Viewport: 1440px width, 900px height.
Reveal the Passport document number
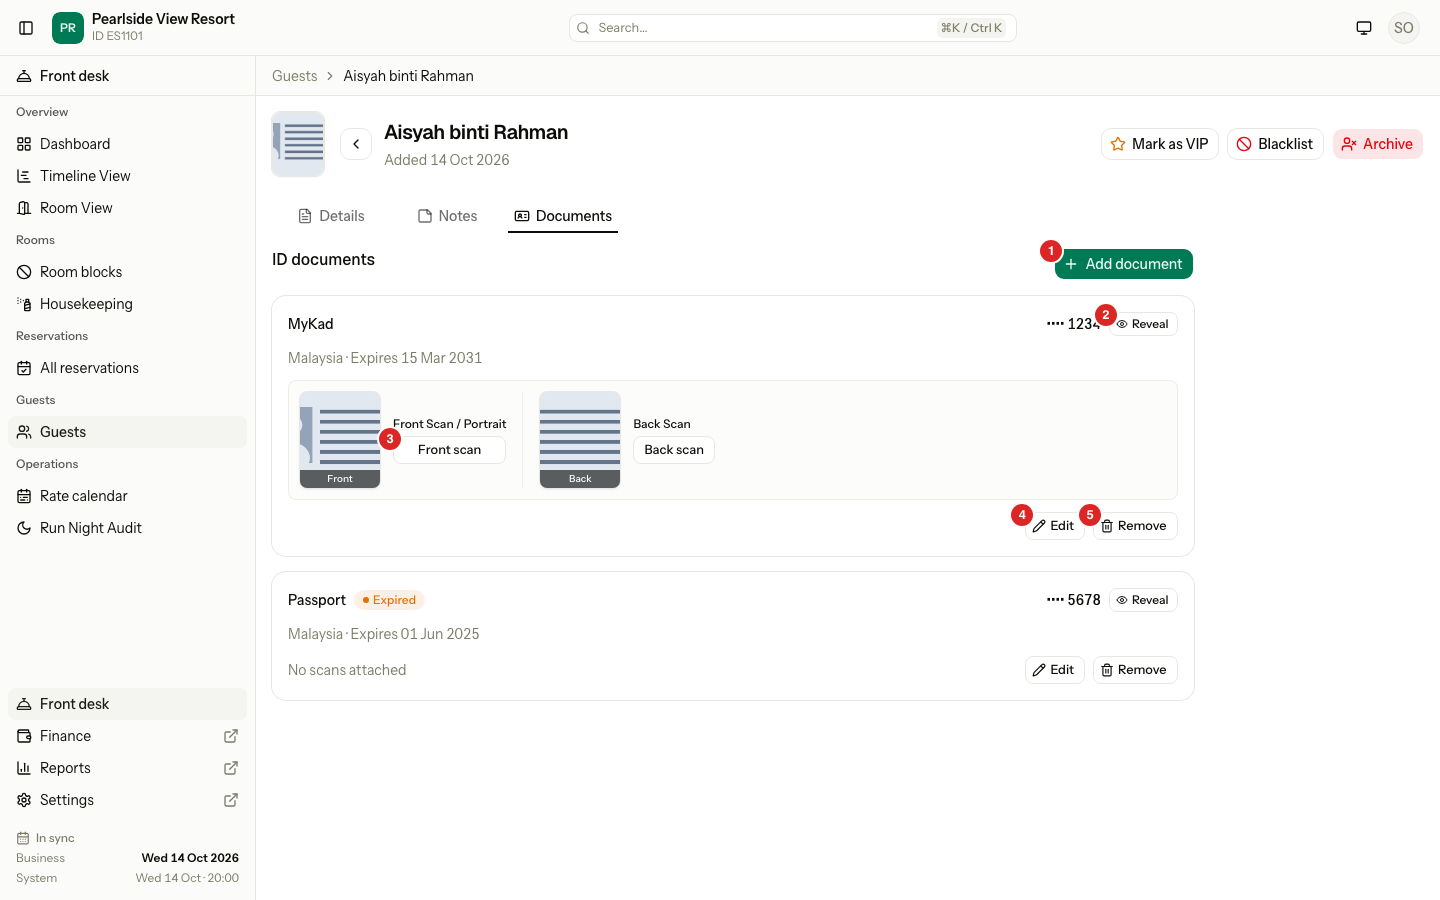click(1143, 600)
